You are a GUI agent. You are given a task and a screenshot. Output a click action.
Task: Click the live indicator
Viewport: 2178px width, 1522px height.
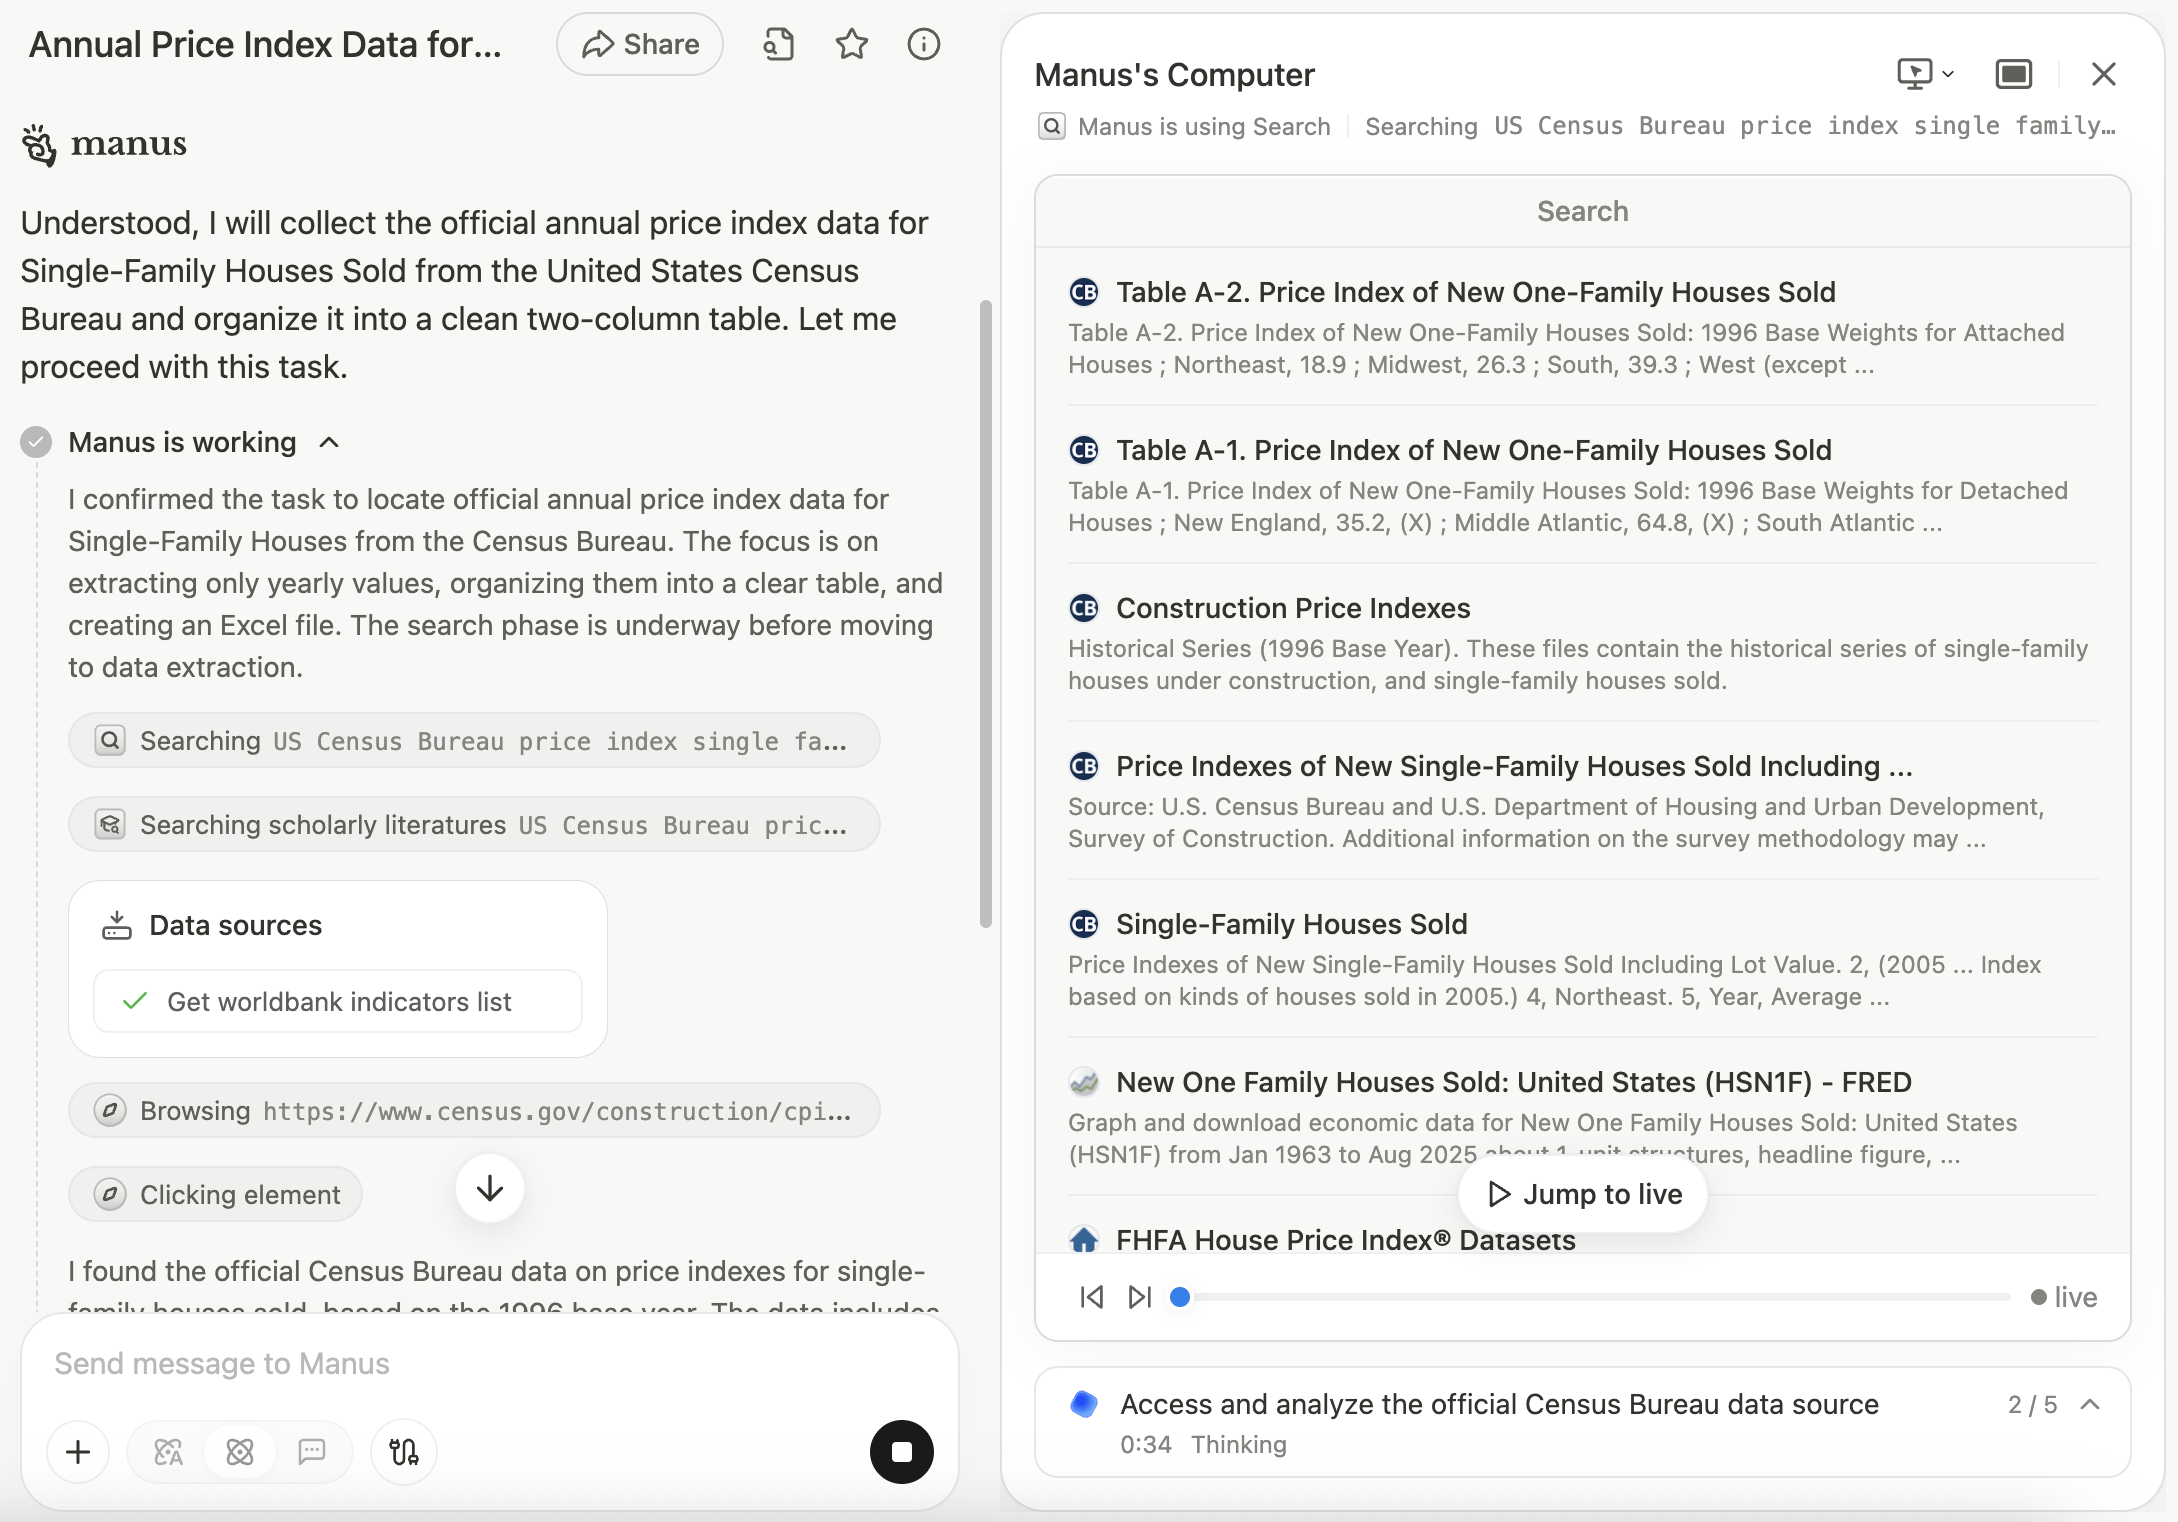[x=2064, y=1297]
